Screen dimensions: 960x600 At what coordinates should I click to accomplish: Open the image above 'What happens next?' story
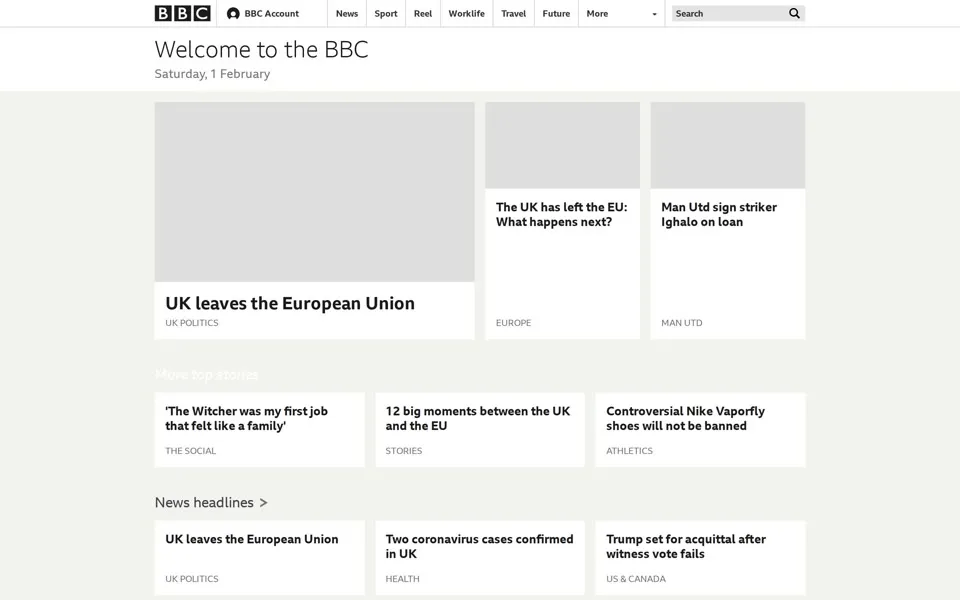(562, 145)
